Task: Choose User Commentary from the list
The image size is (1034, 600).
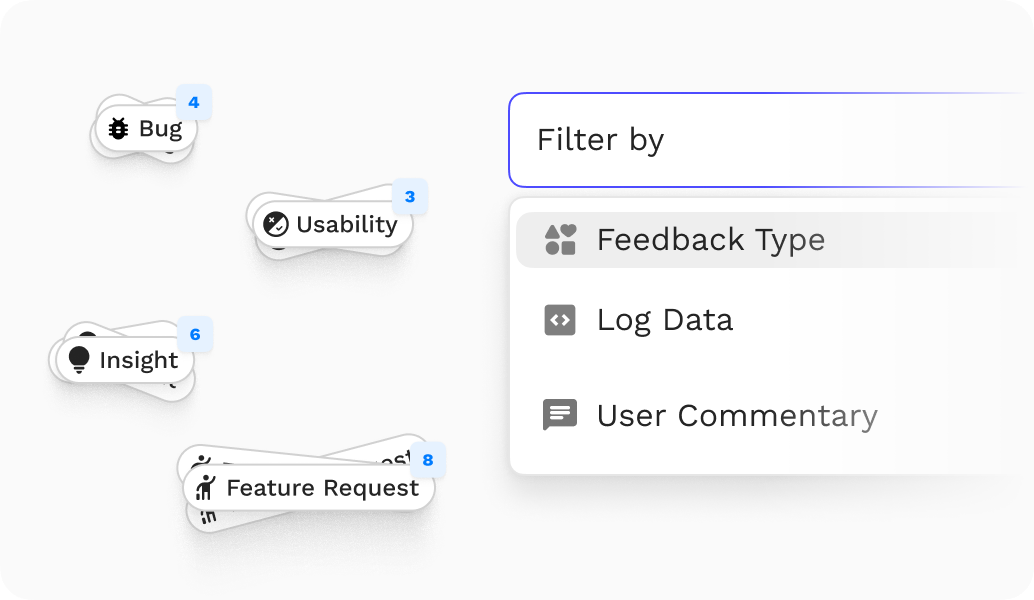Action: [774, 415]
